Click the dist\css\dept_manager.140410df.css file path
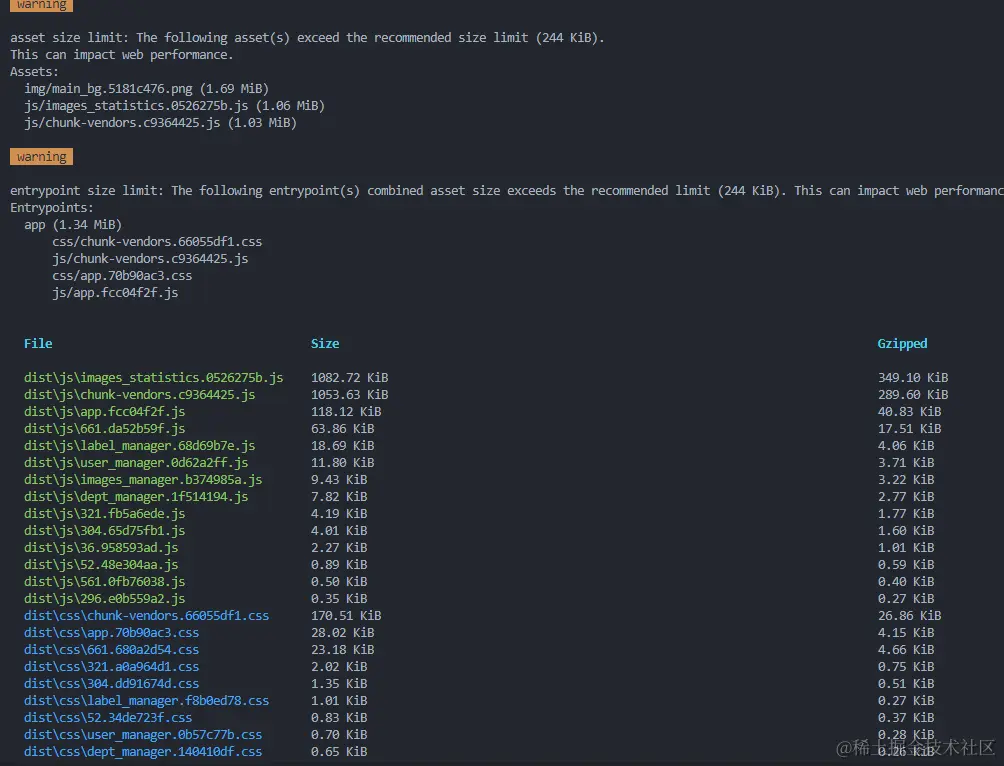Viewport: 1004px width, 766px height. pyautogui.click(x=143, y=752)
